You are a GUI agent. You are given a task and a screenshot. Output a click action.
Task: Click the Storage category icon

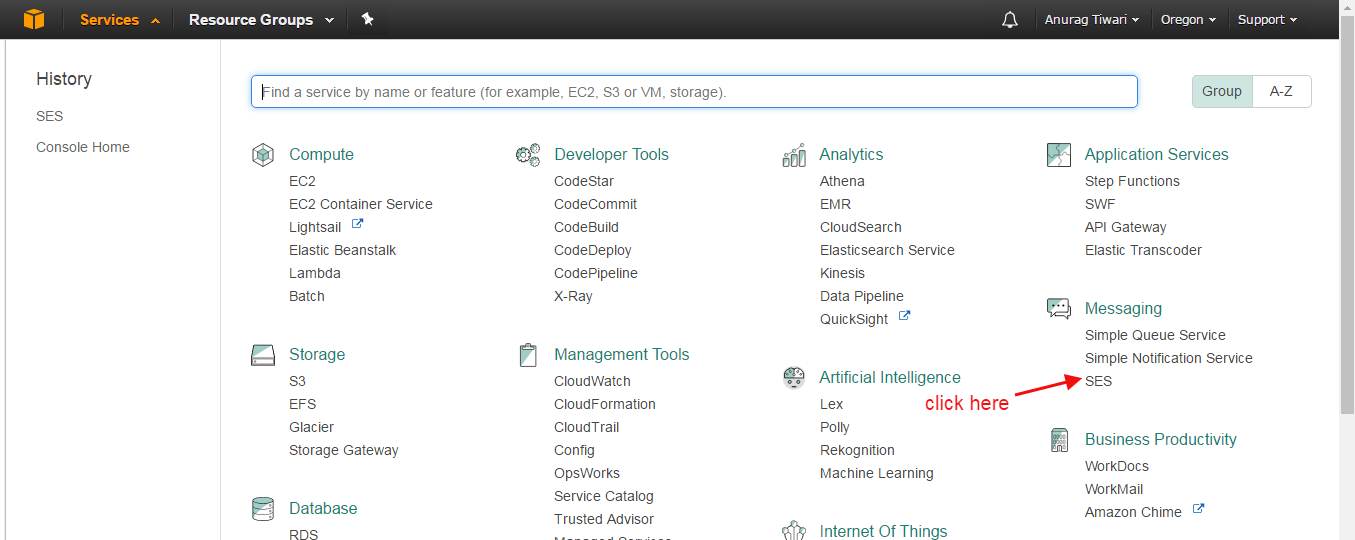coord(262,355)
